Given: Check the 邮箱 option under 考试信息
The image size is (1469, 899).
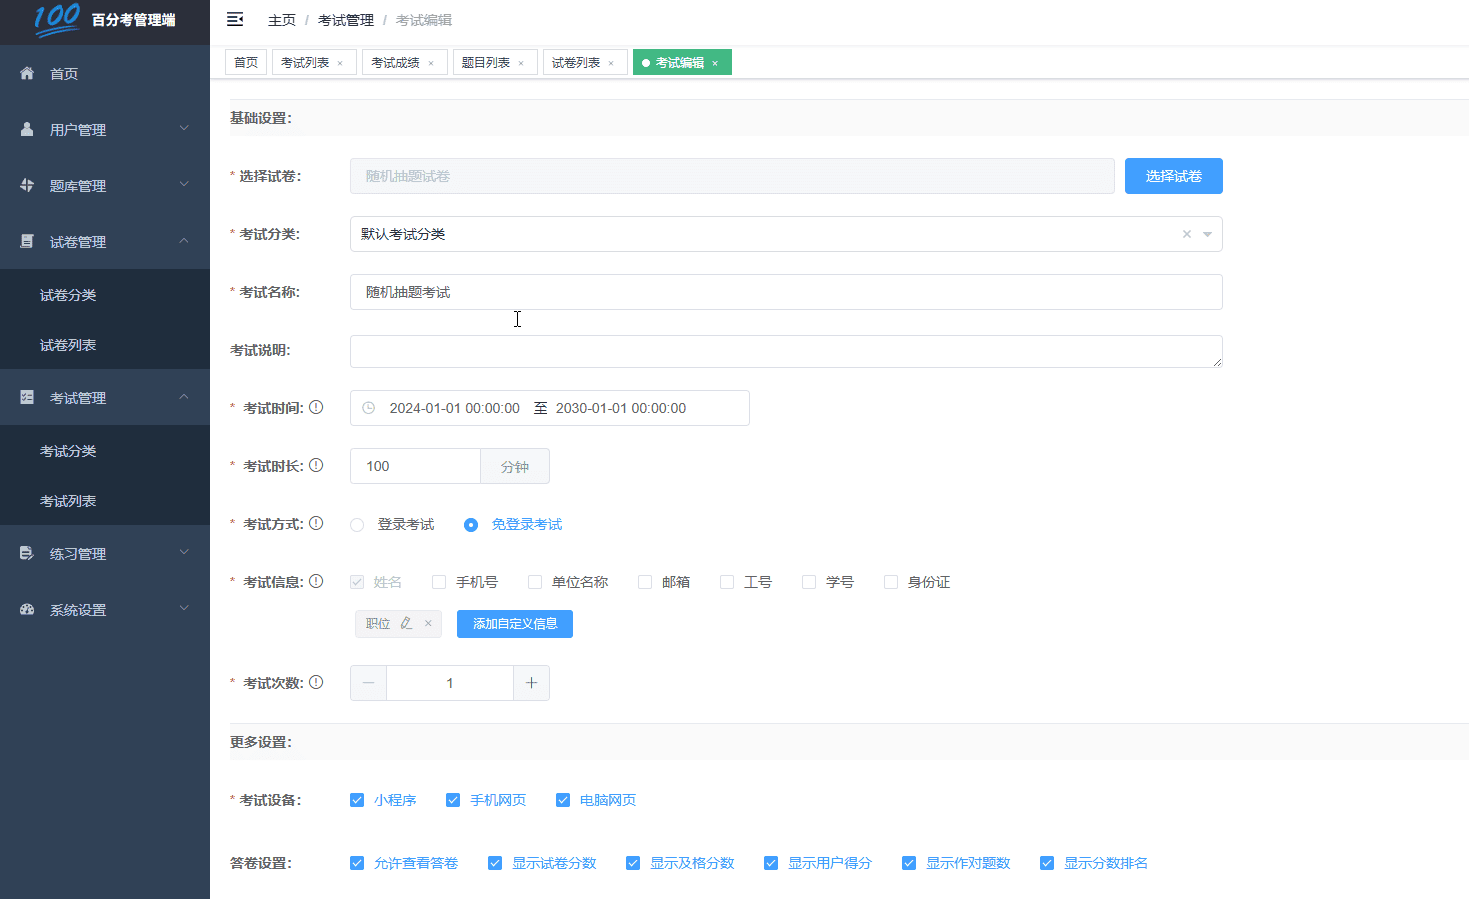Looking at the screenshot, I should 645,581.
